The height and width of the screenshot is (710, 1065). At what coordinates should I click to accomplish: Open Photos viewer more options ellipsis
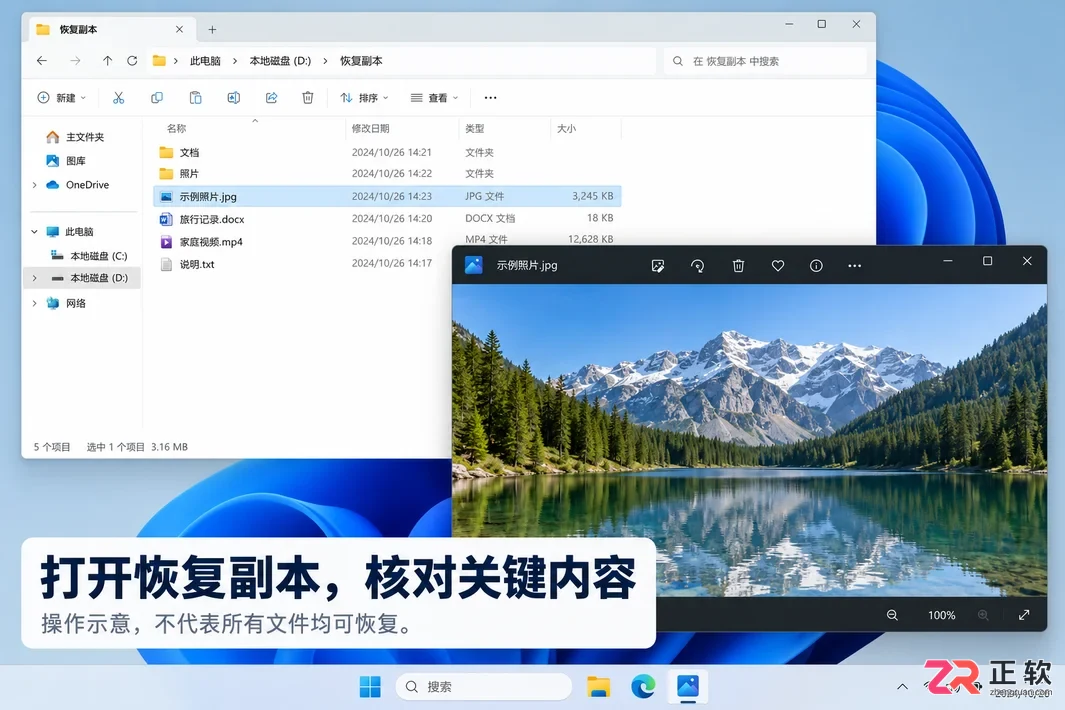854,266
